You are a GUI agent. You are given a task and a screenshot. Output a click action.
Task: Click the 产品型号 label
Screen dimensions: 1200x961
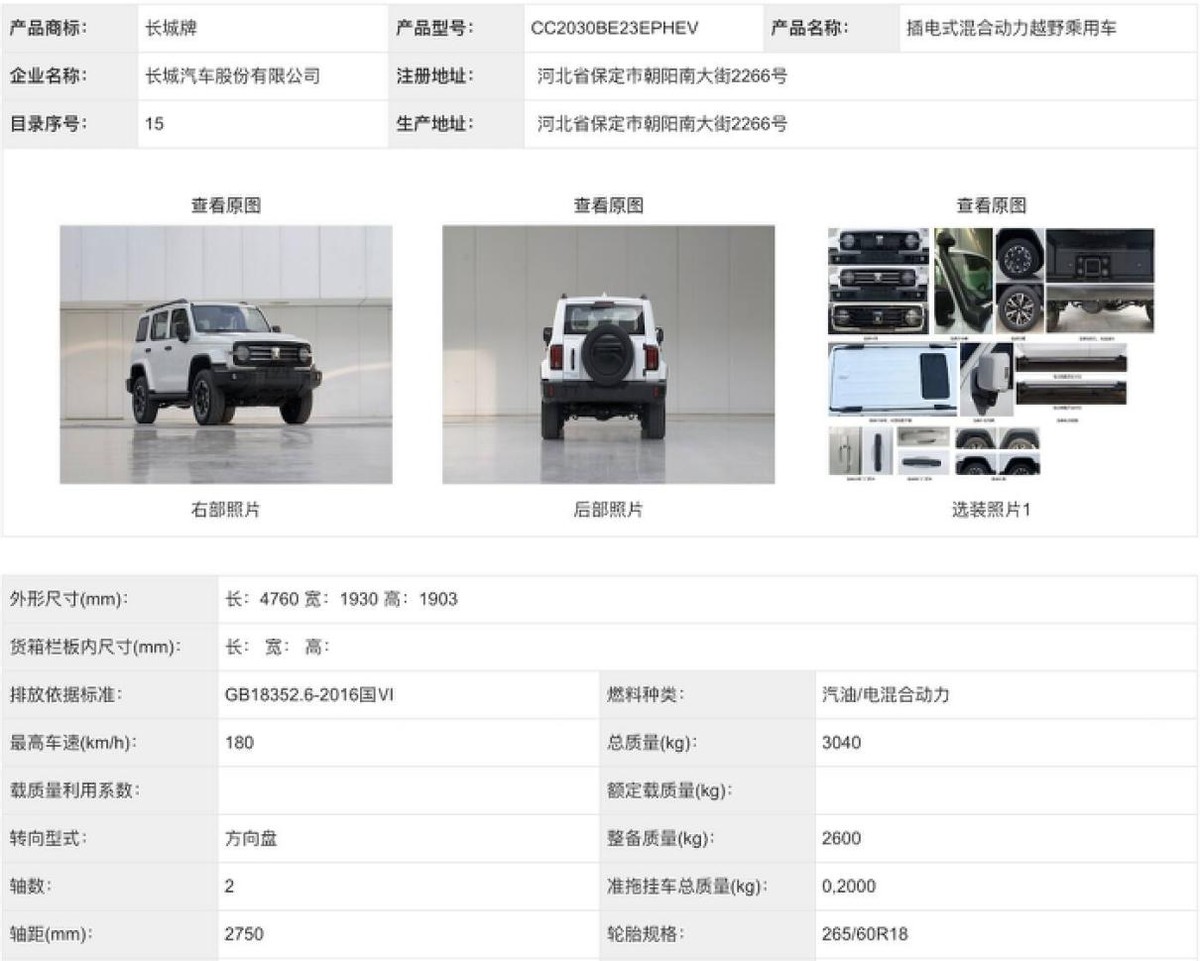click(x=435, y=29)
